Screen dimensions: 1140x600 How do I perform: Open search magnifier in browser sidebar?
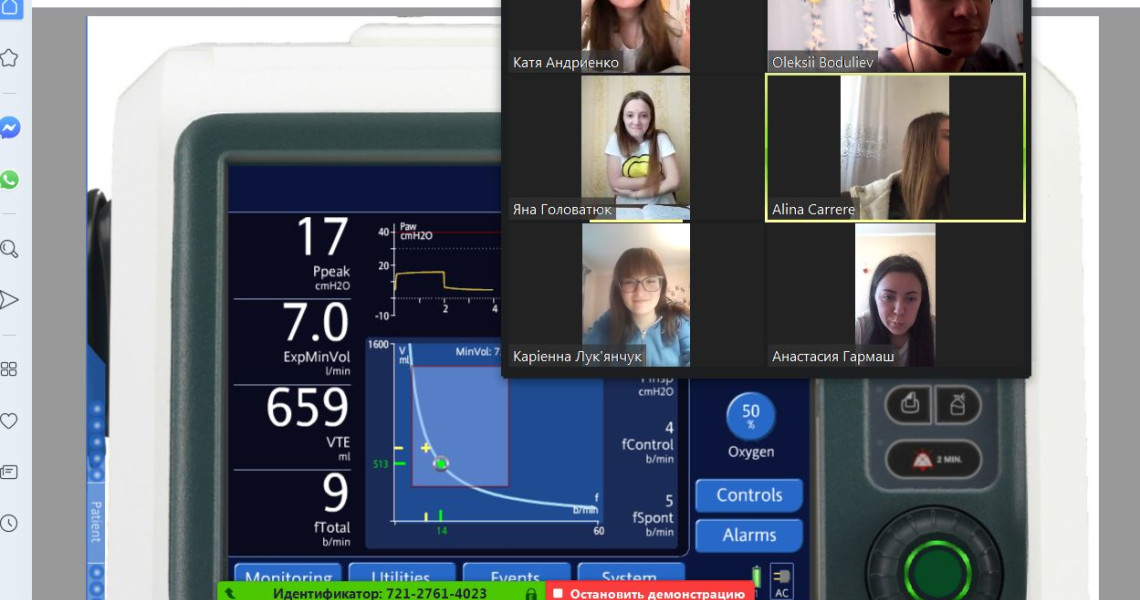click(9, 249)
